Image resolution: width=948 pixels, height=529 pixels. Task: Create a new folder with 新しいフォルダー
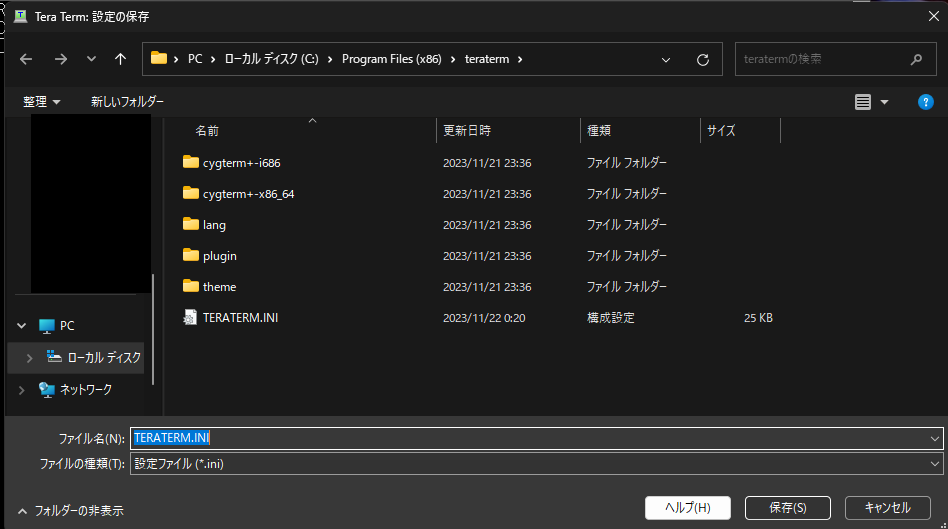click(127, 102)
